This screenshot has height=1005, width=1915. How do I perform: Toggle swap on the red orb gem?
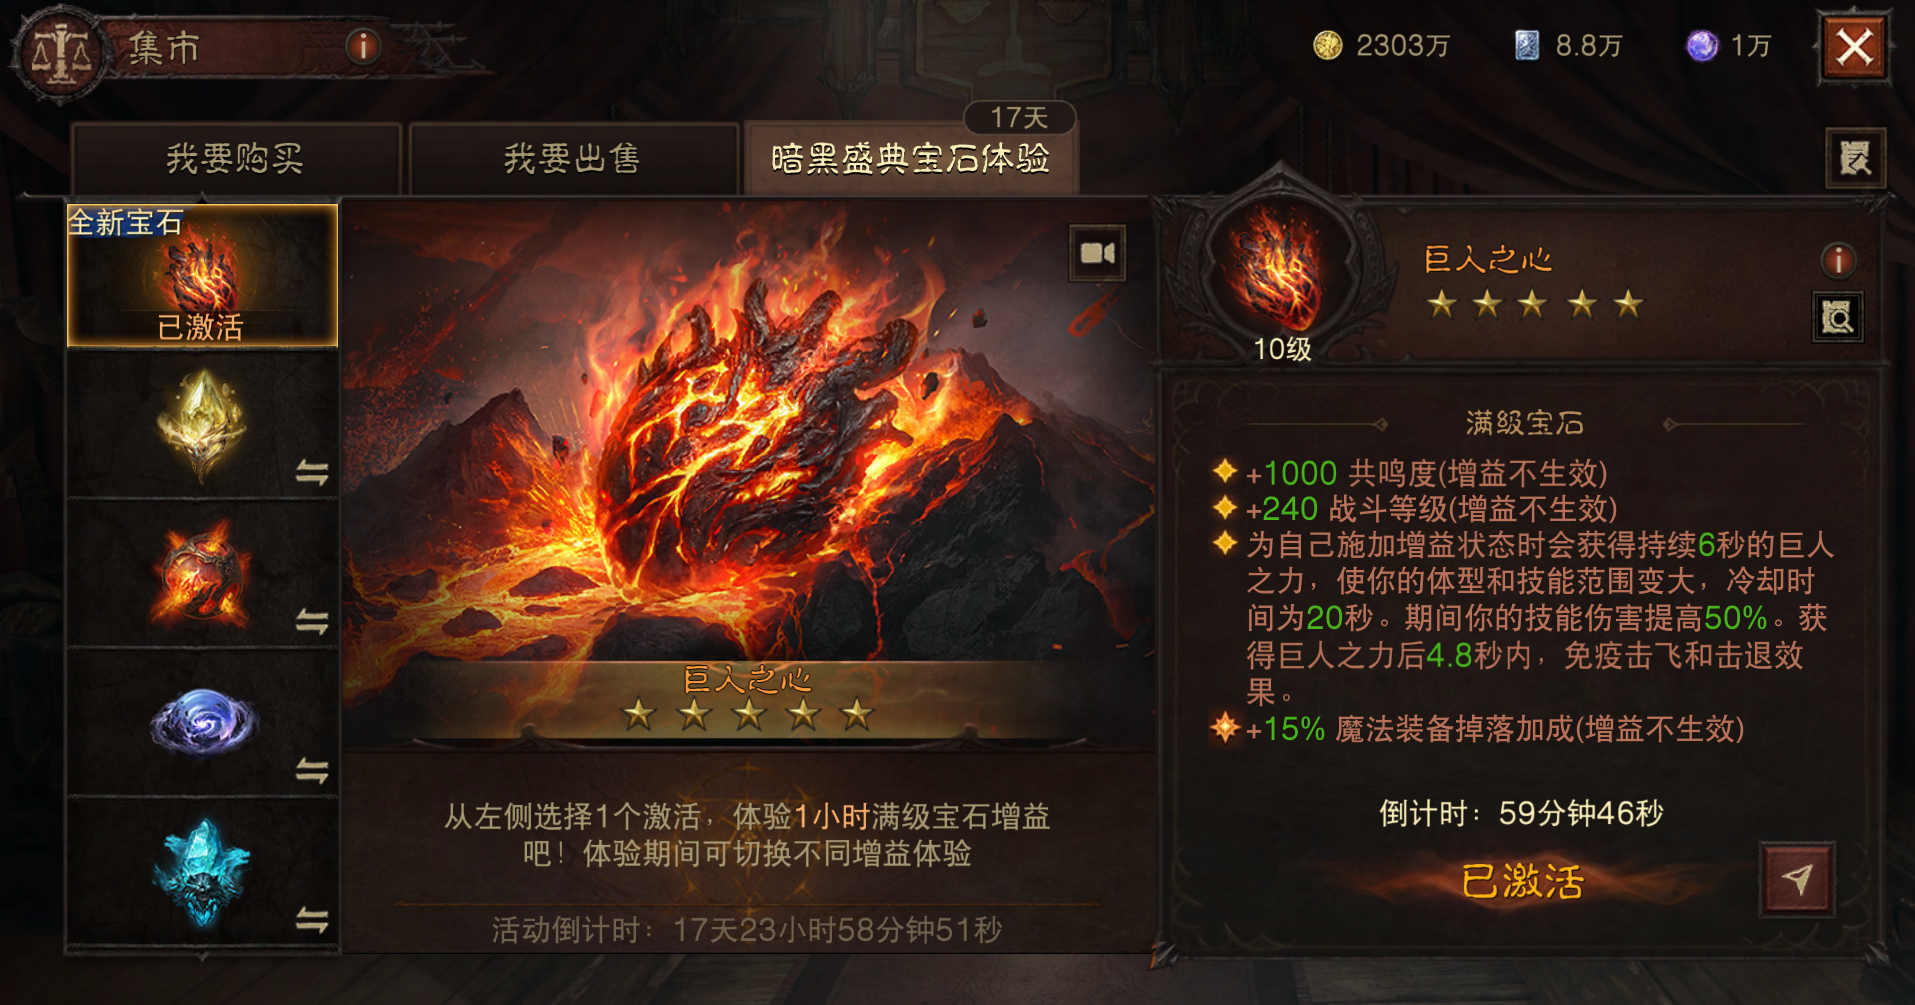click(x=312, y=622)
